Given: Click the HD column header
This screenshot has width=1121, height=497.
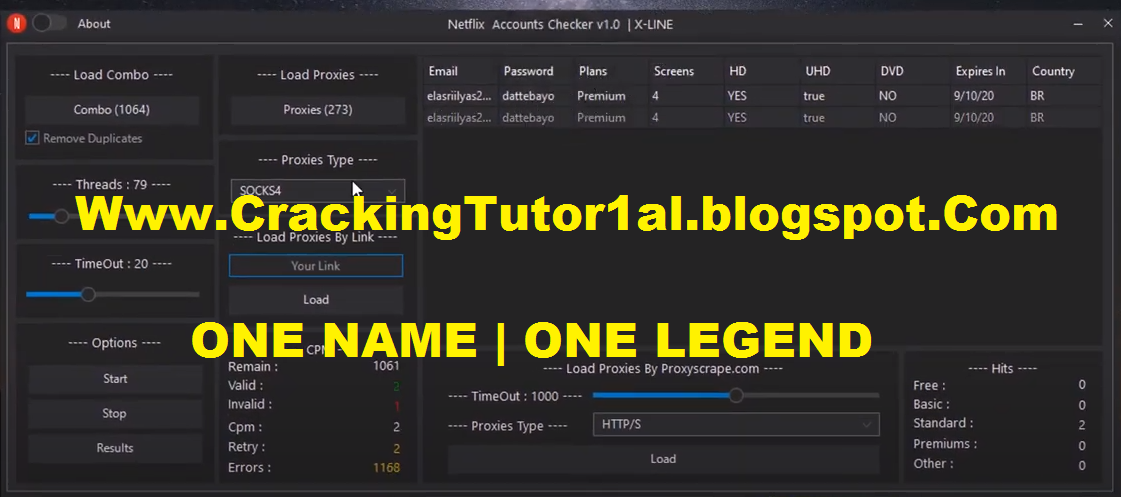Looking at the screenshot, I should tap(737, 72).
